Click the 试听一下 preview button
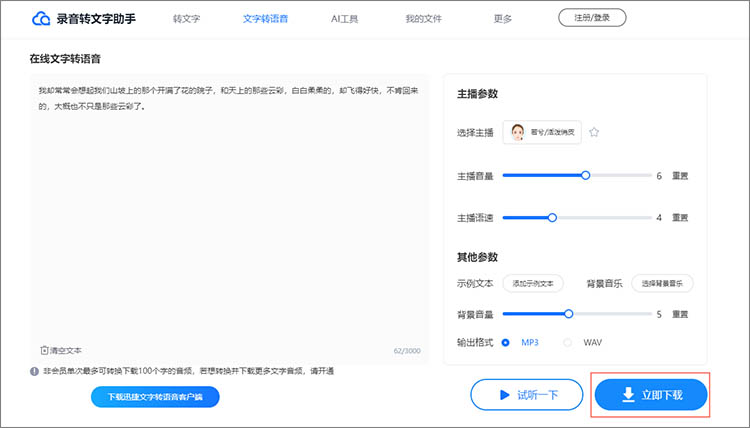The height and width of the screenshot is (428, 750). click(x=527, y=395)
